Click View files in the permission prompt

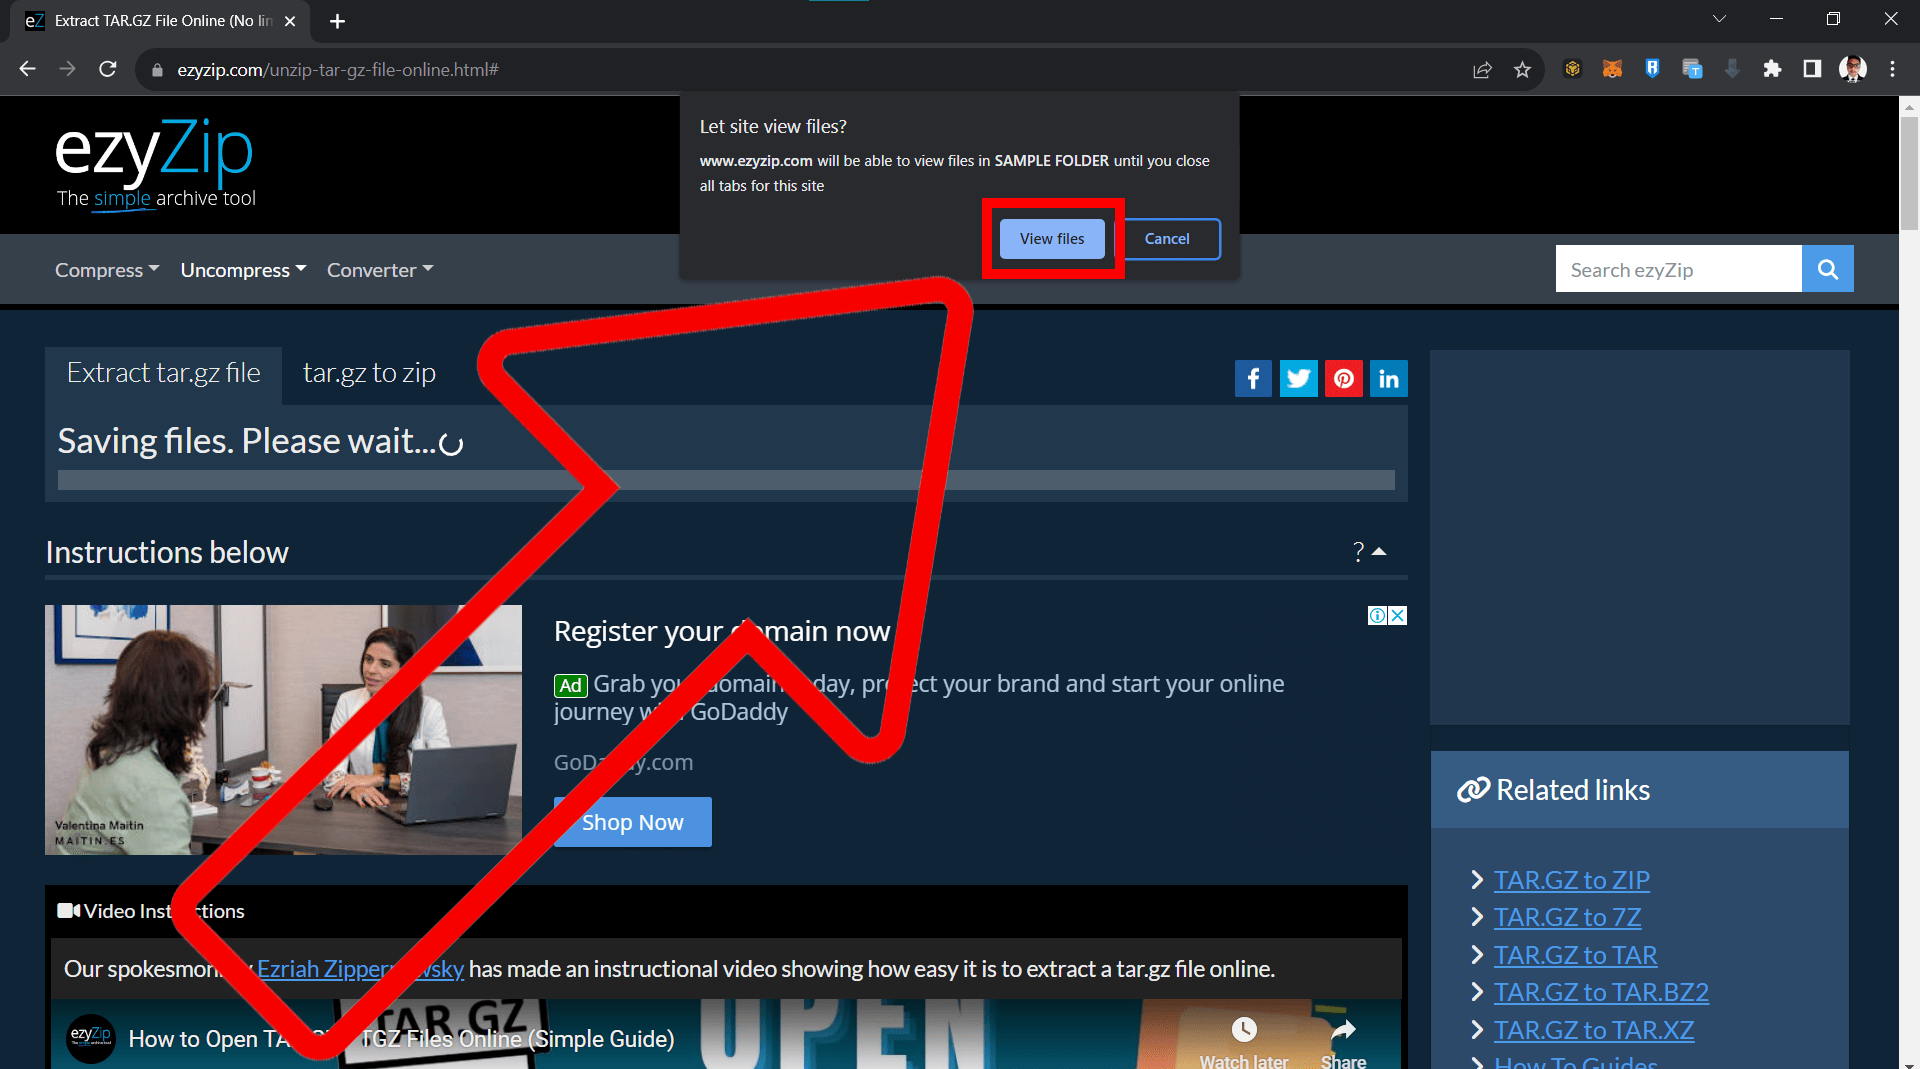(1051, 238)
